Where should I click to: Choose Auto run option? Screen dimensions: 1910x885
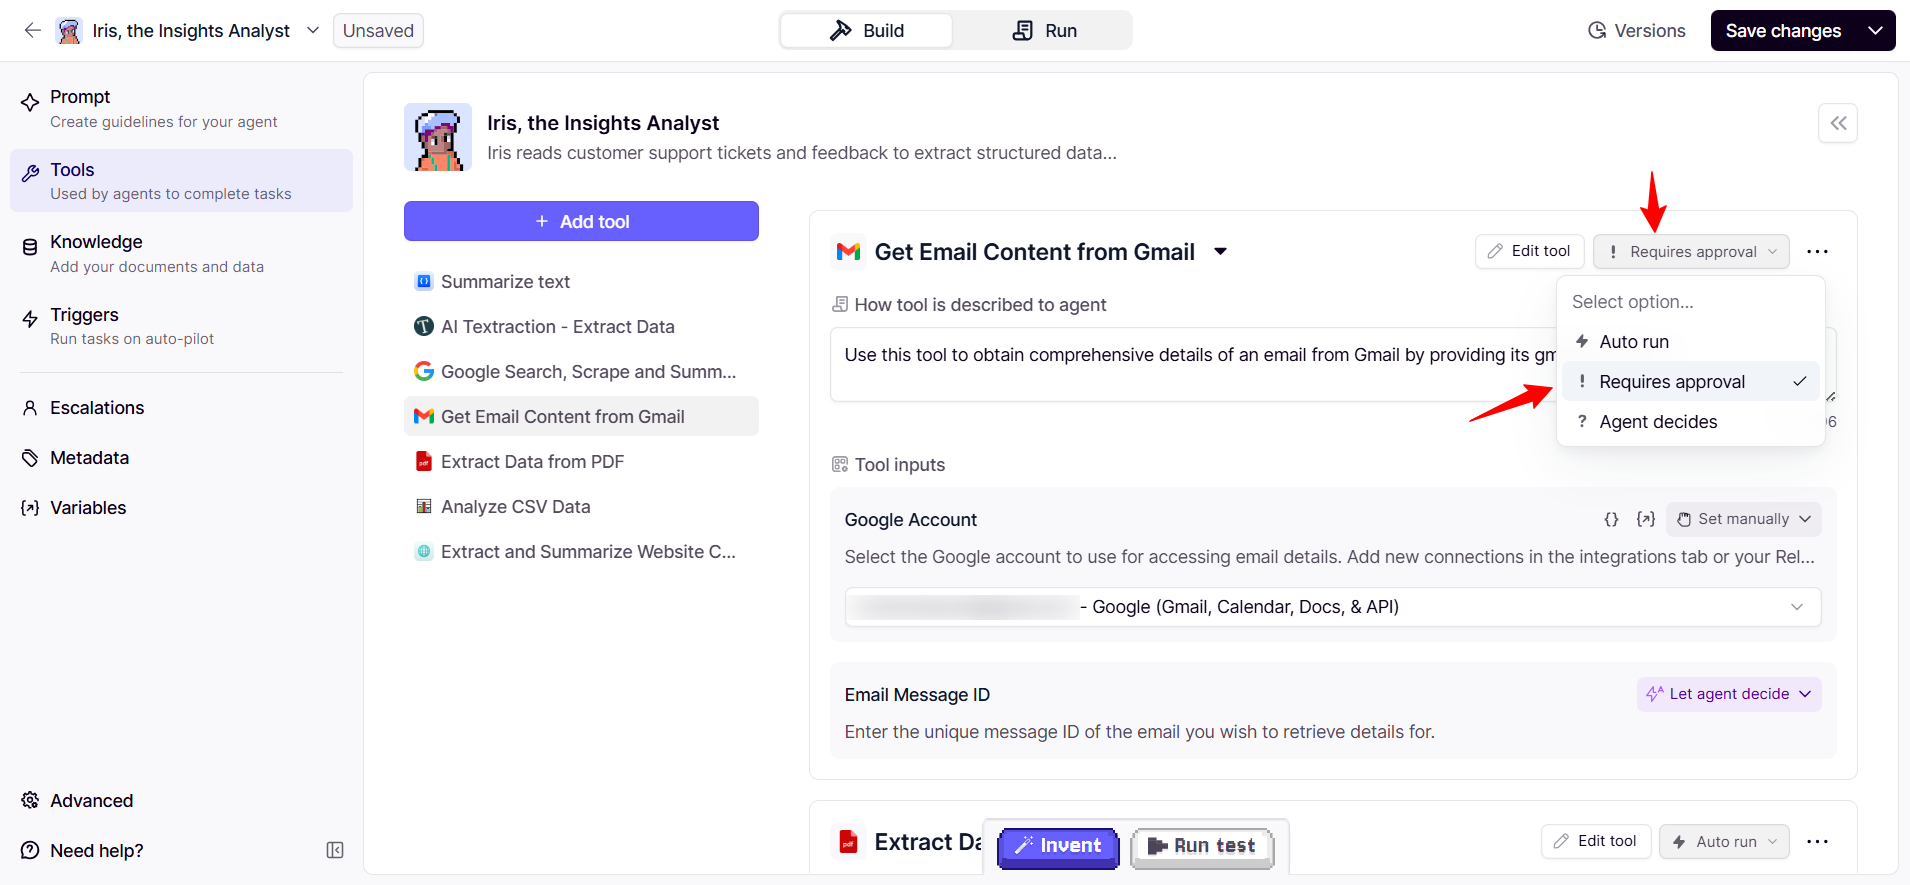[x=1690, y=342]
